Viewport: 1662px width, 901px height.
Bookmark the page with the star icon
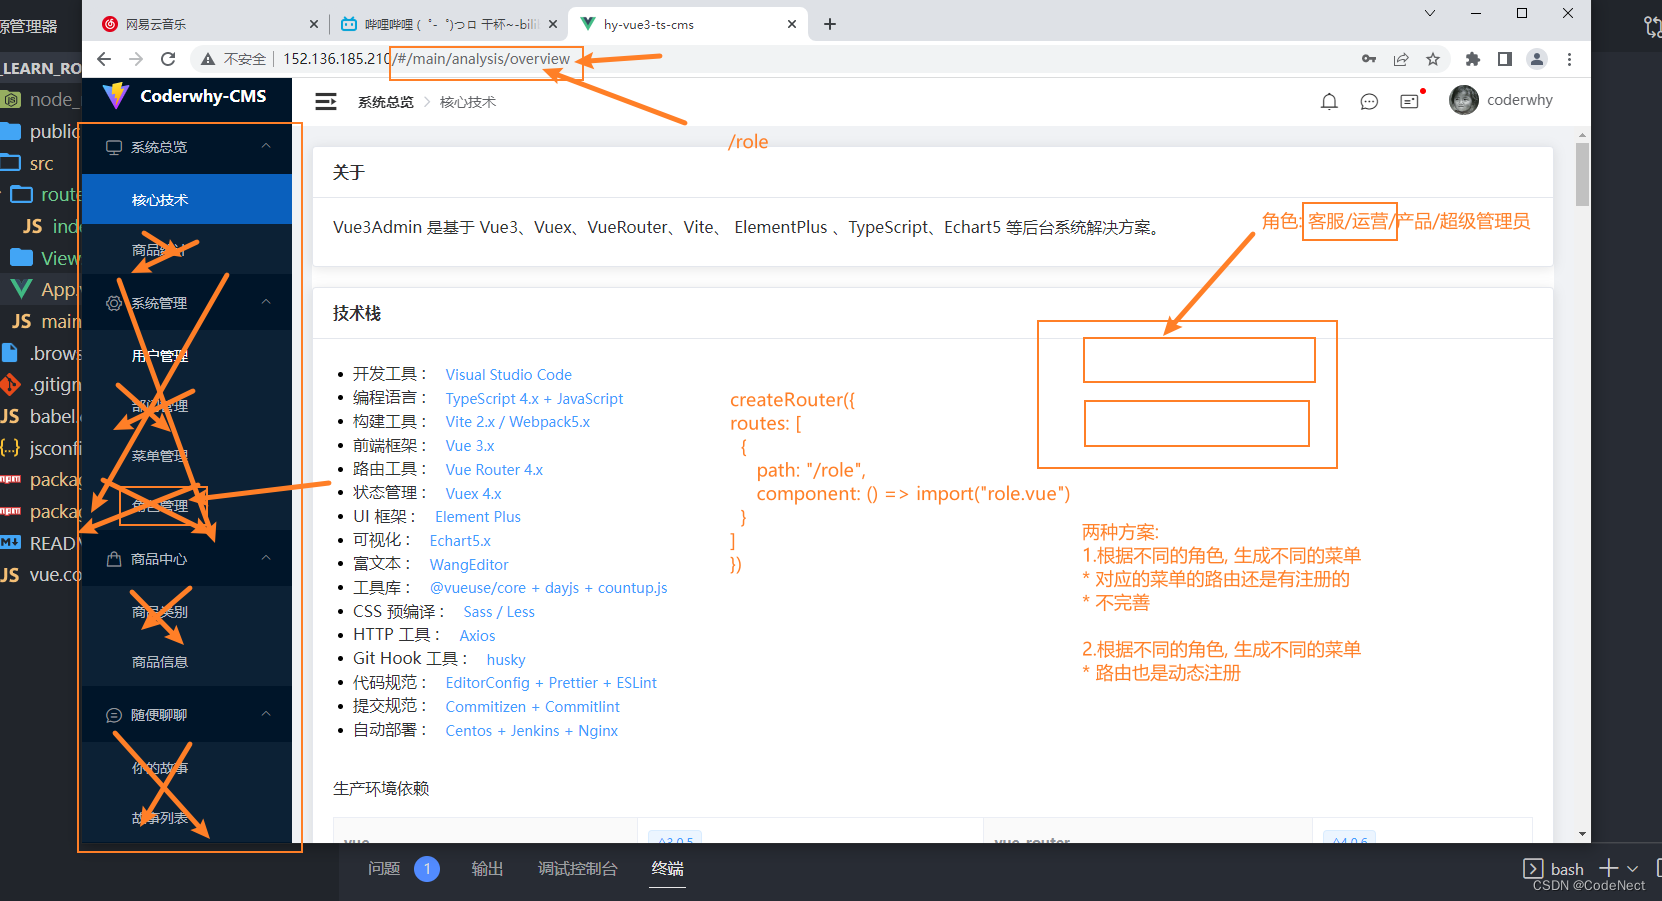click(x=1434, y=59)
